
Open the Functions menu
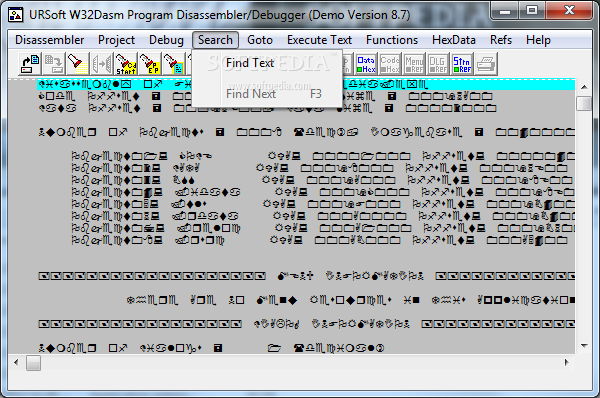click(392, 40)
